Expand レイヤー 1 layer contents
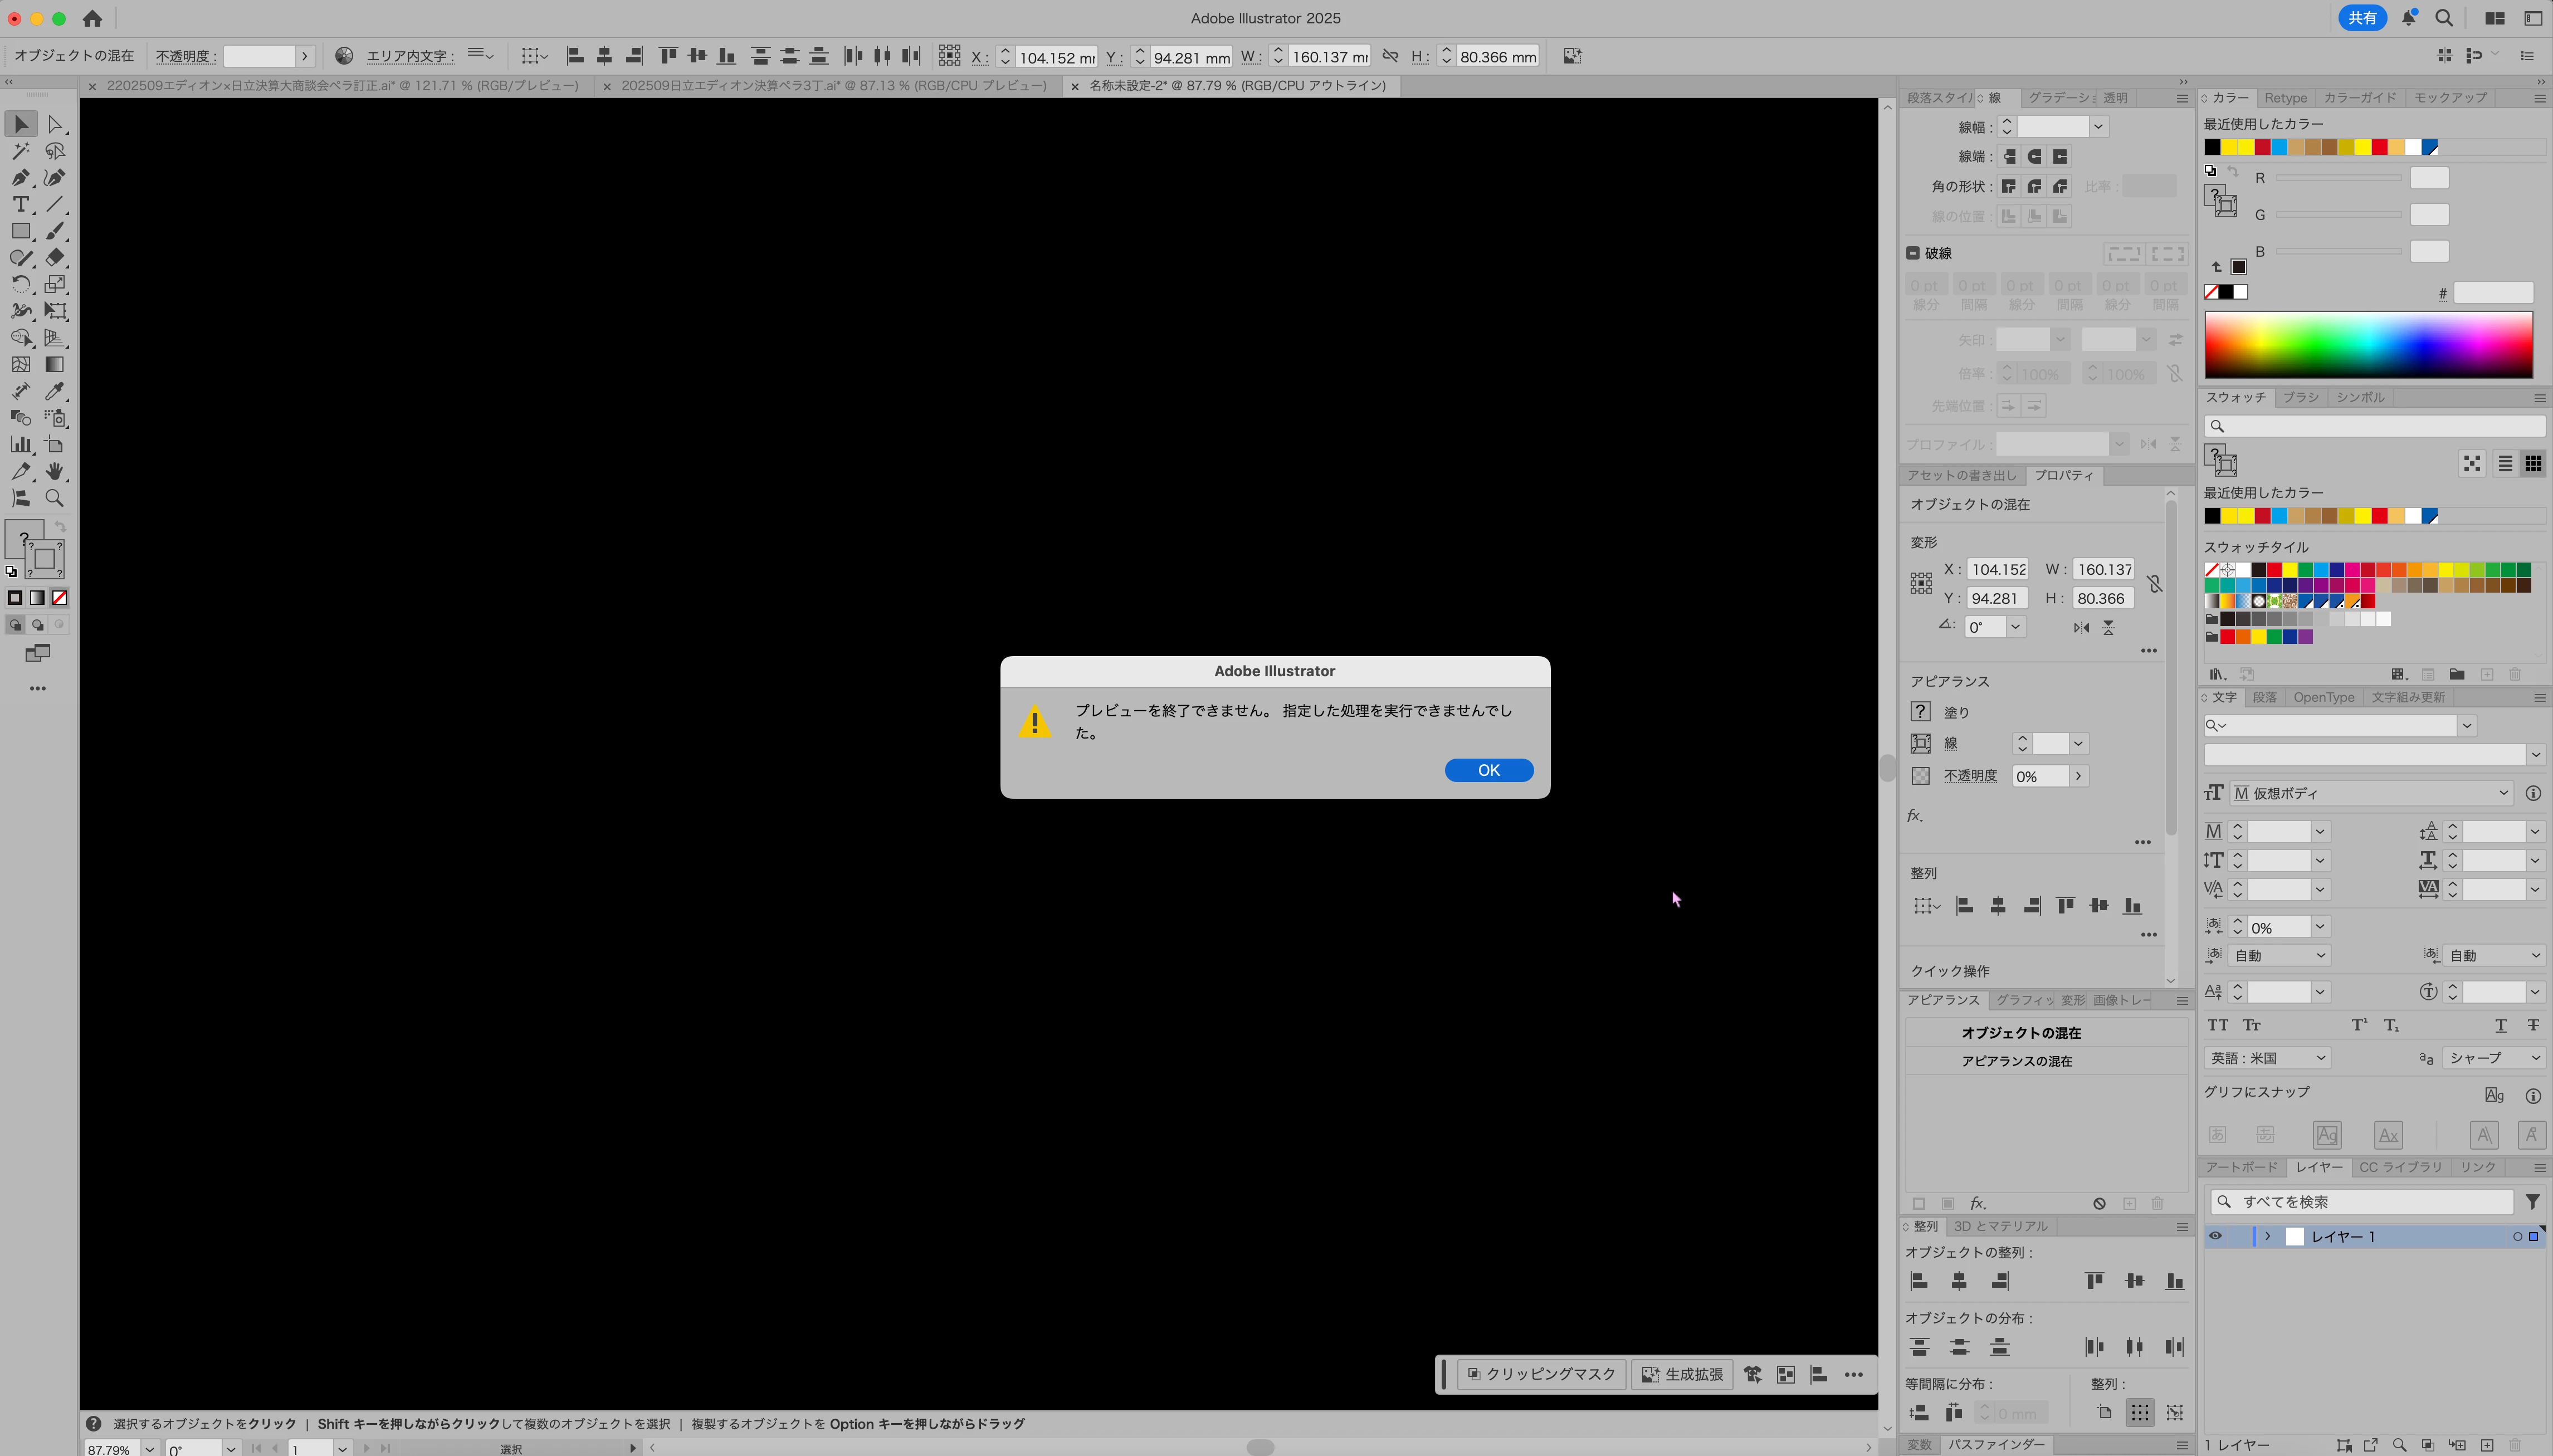The height and width of the screenshot is (1456, 2553). click(x=2268, y=1237)
